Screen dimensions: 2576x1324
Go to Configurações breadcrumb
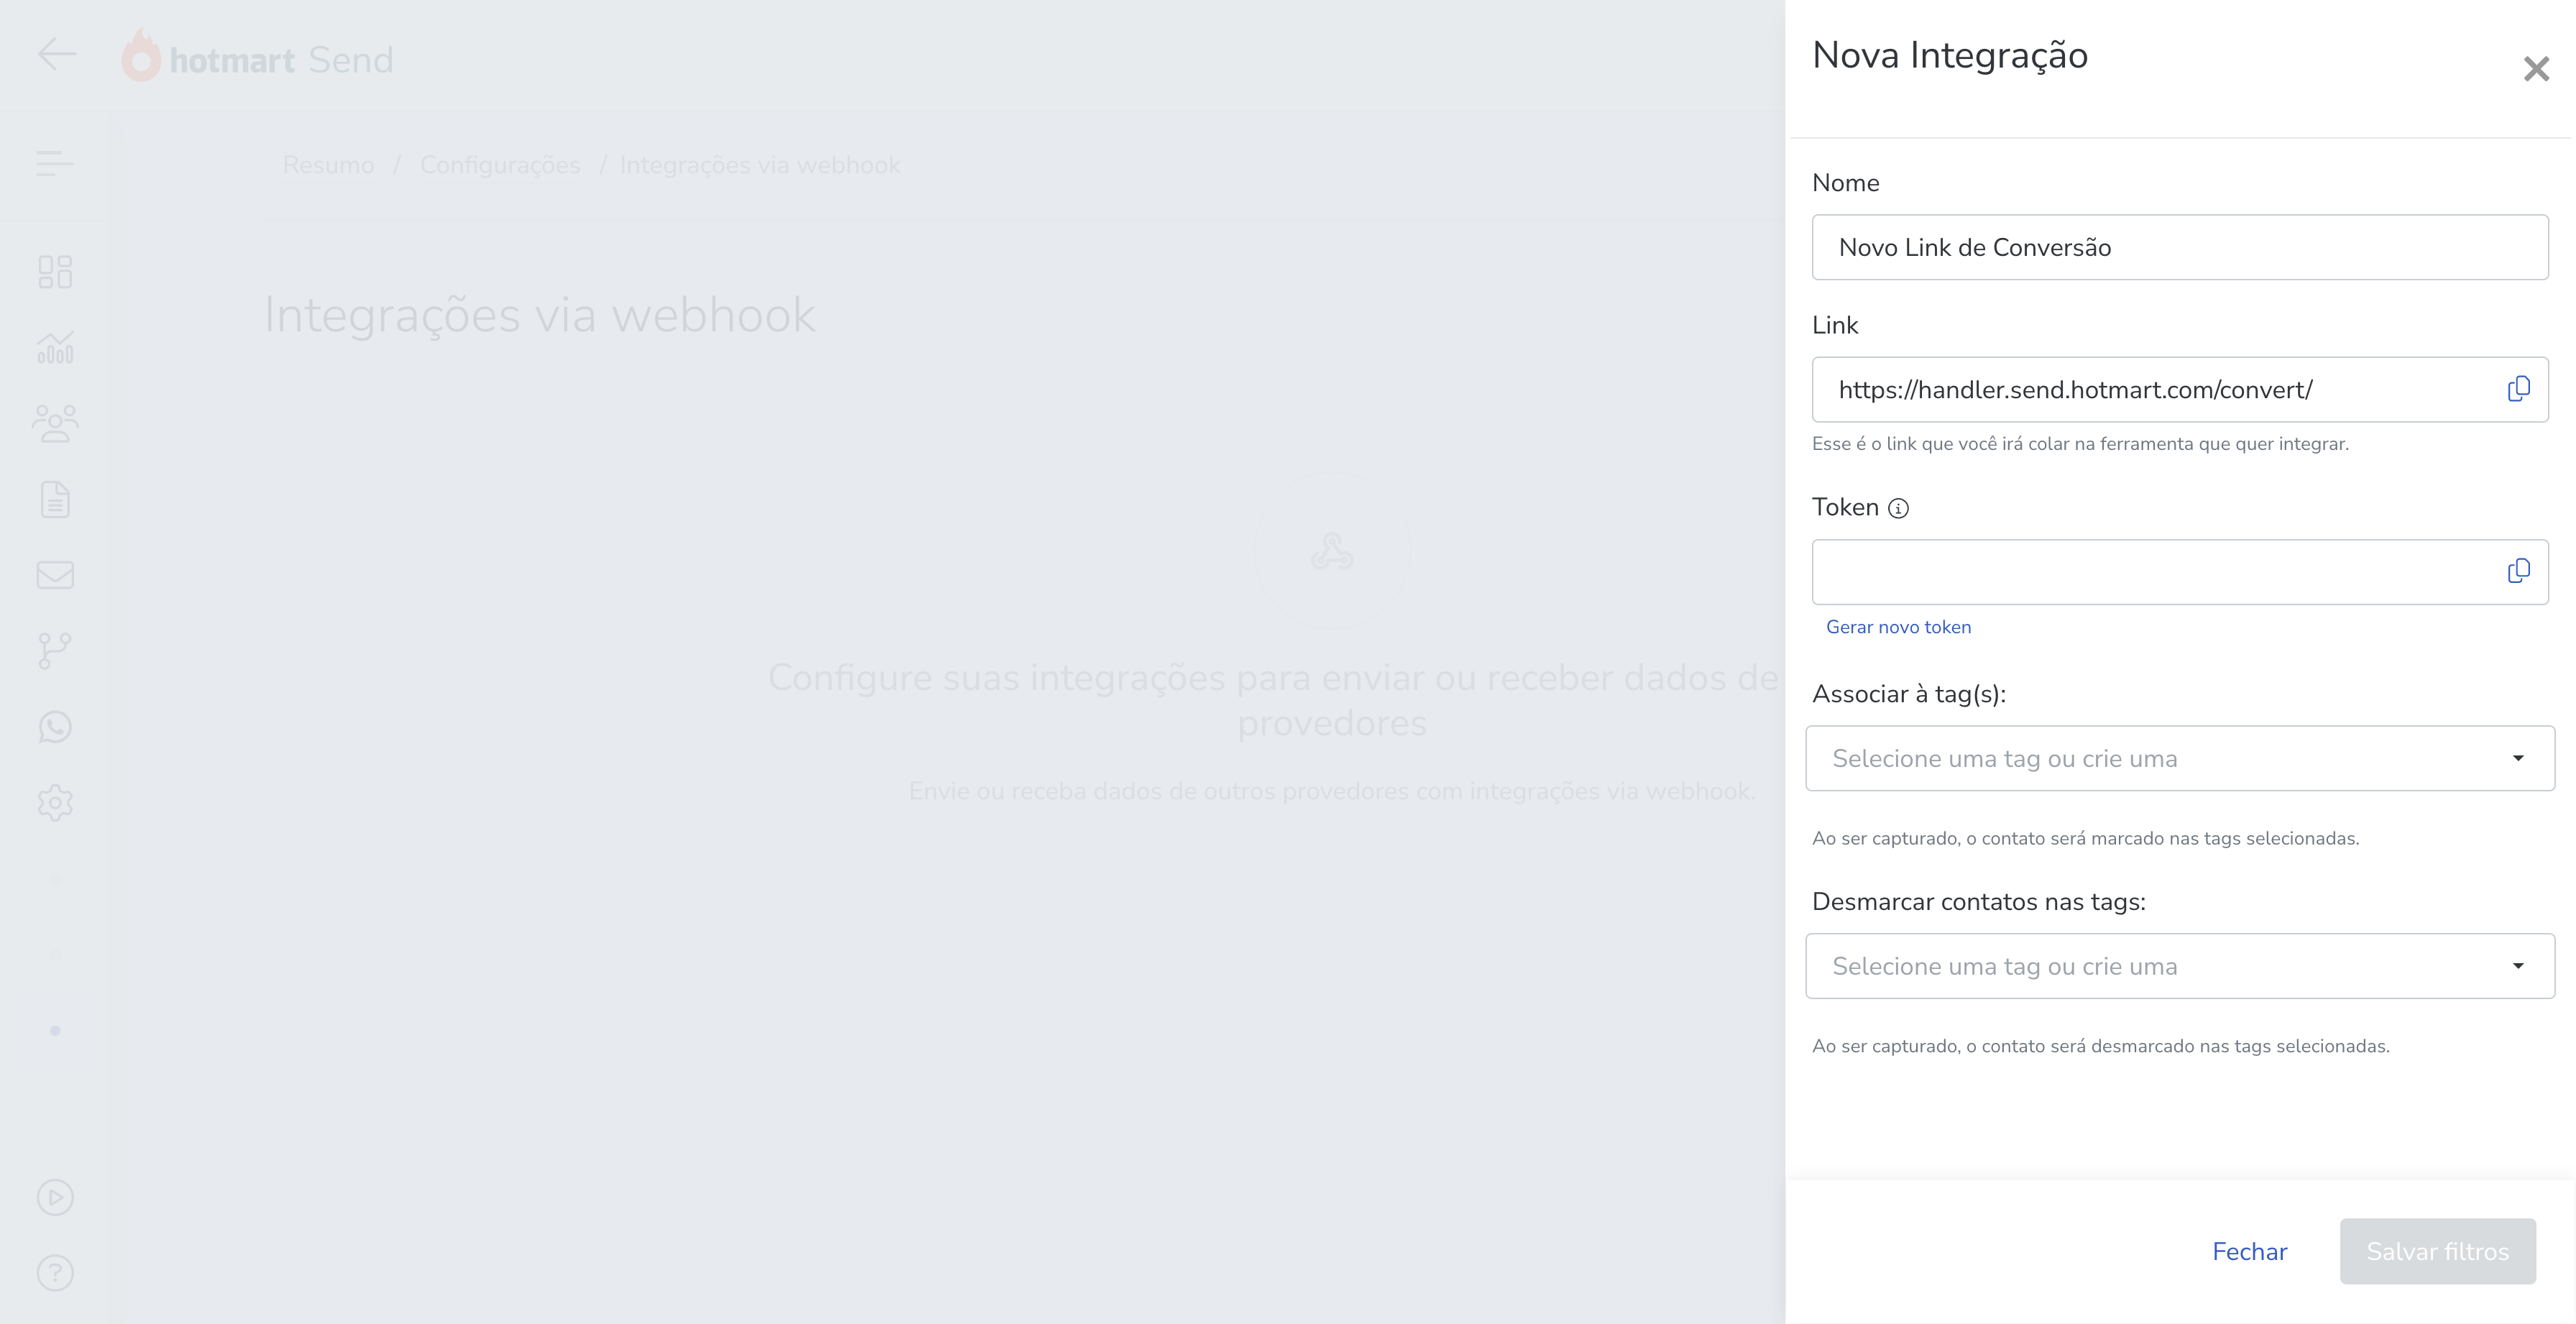coord(500,165)
